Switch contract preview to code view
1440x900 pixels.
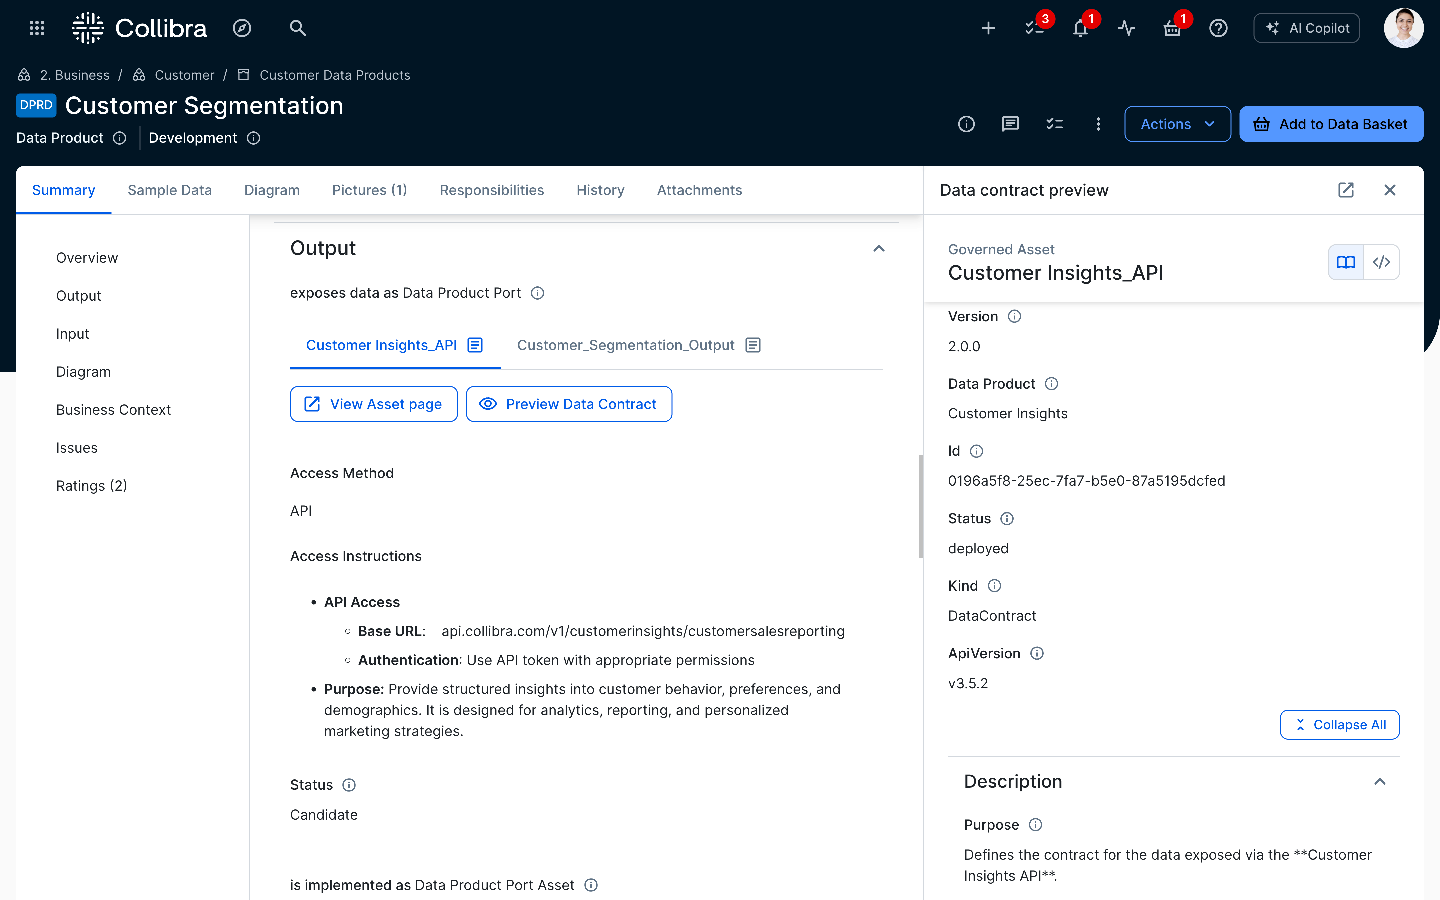click(1381, 262)
